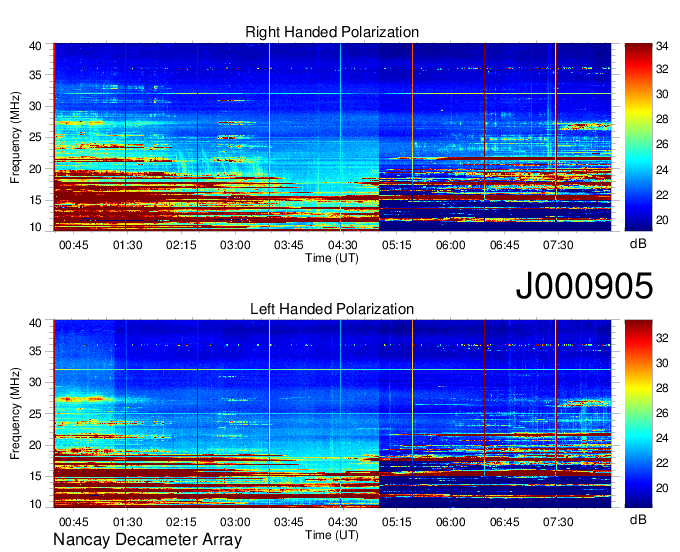Image resolution: width=680 pixels, height=552 pixels.
Task: Click the "Nancay Decameter Array" caption
Action: 147,540
